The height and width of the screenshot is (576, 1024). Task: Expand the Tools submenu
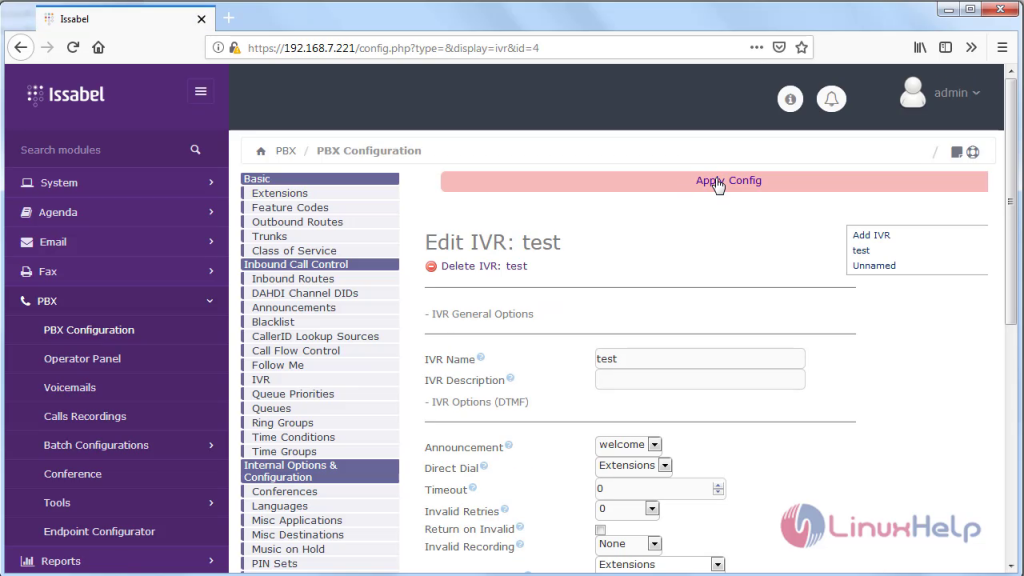pos(117,502)
